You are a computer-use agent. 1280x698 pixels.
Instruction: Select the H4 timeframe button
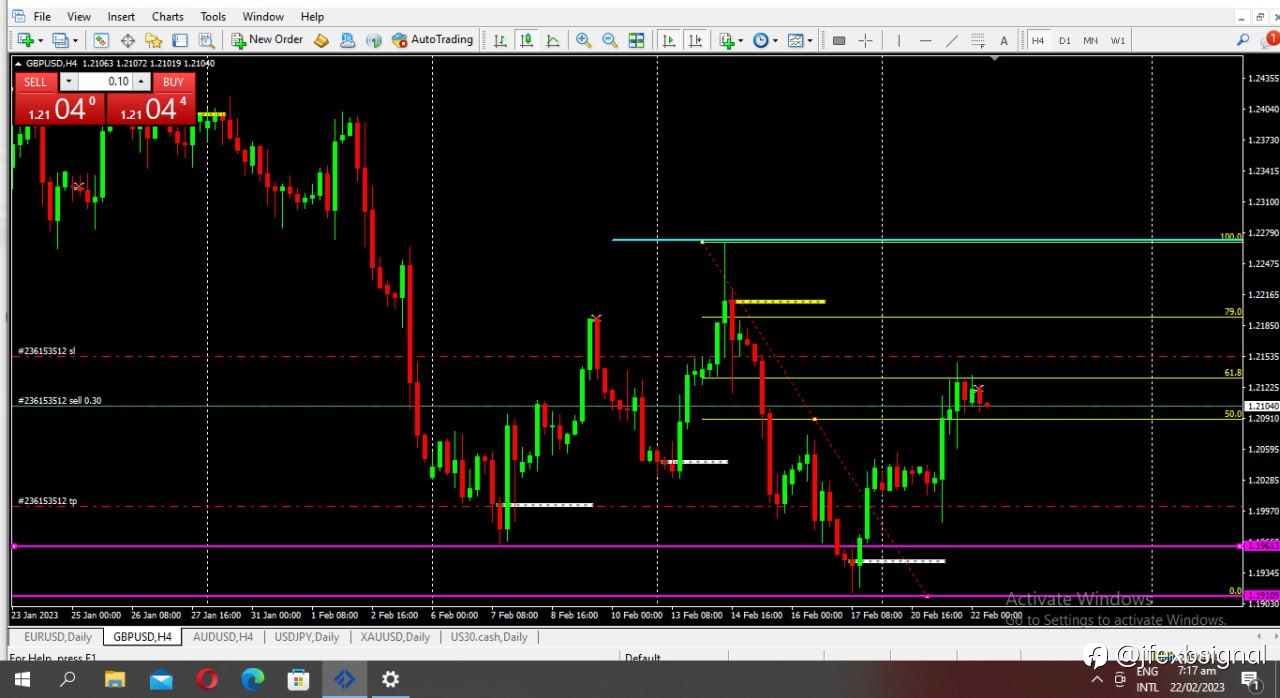1038,40
